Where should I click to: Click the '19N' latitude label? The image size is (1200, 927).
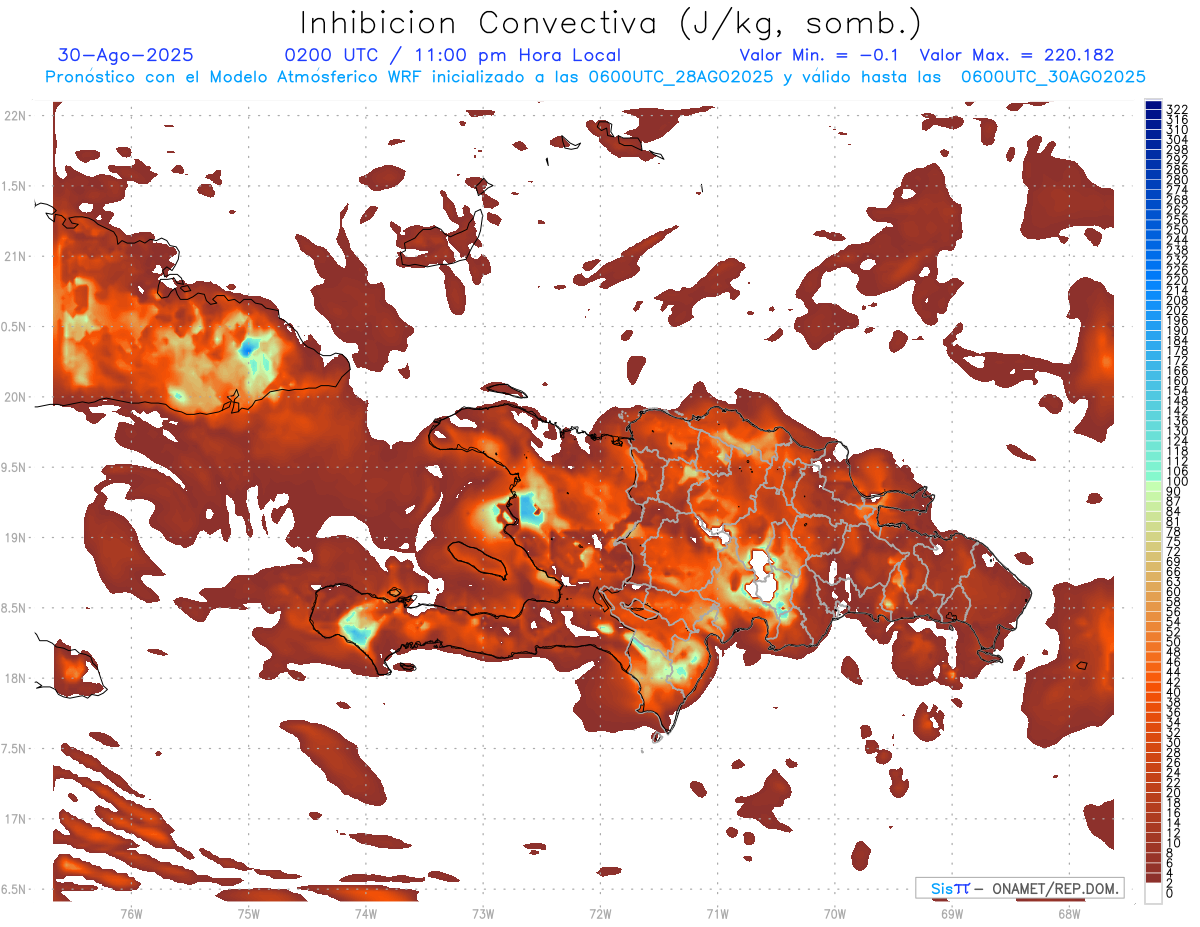click(15, 537)
